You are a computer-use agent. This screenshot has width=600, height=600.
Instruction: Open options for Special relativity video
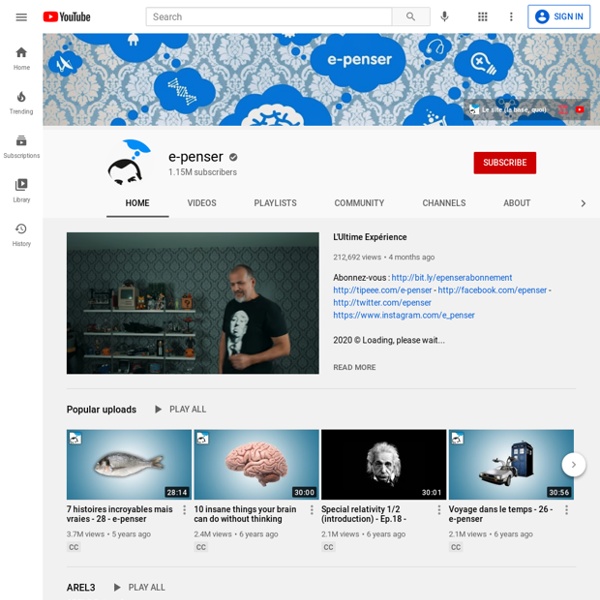[x=439, y=510]
